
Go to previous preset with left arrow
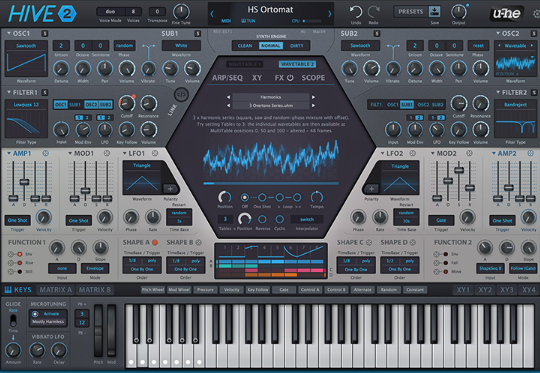pyautogui.click(x=212, y=14)
